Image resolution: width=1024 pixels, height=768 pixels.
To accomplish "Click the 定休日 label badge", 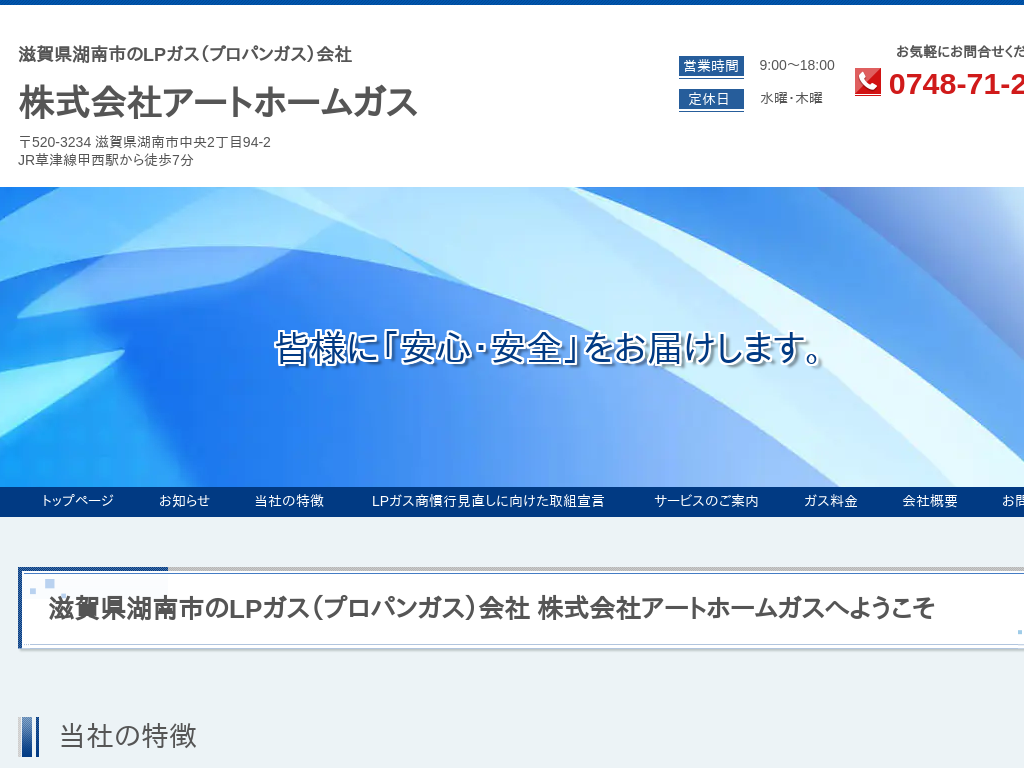I will click(x=711, y=99).
